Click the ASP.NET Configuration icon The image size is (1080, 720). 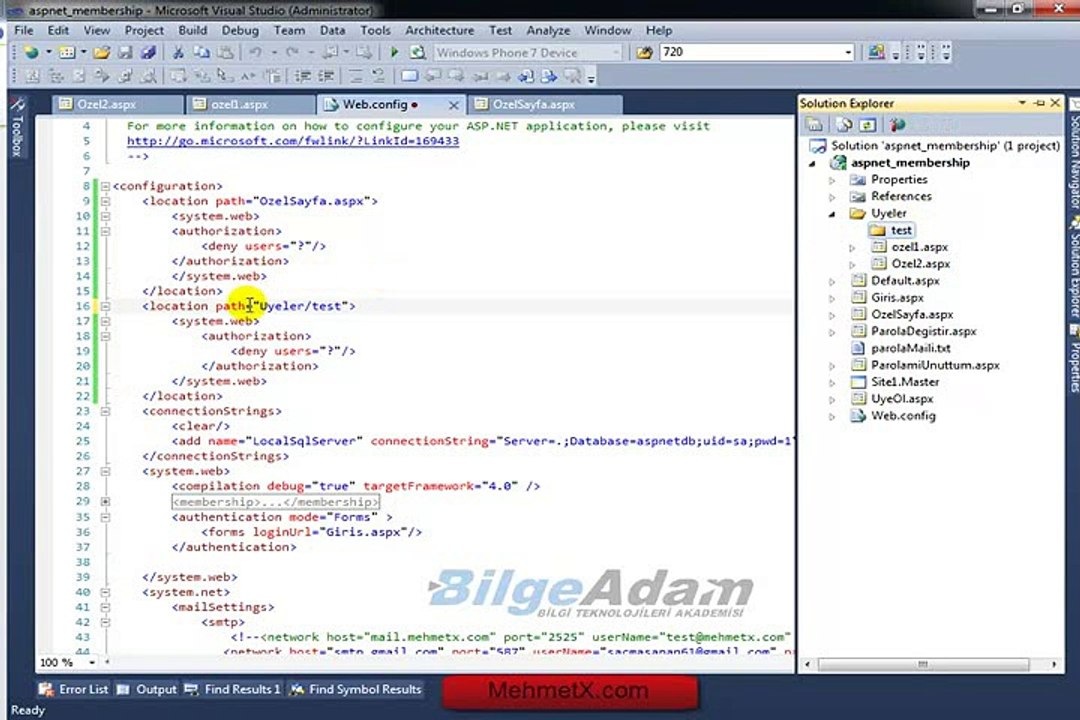pos(897,125)
